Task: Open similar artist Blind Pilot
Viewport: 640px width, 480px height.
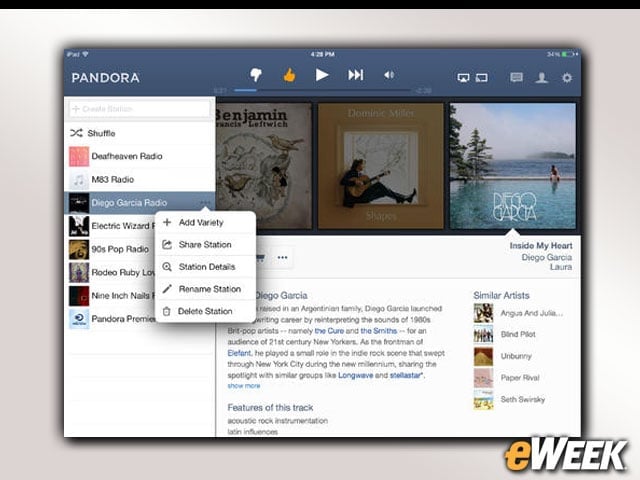Action: [x=505, y=334]
